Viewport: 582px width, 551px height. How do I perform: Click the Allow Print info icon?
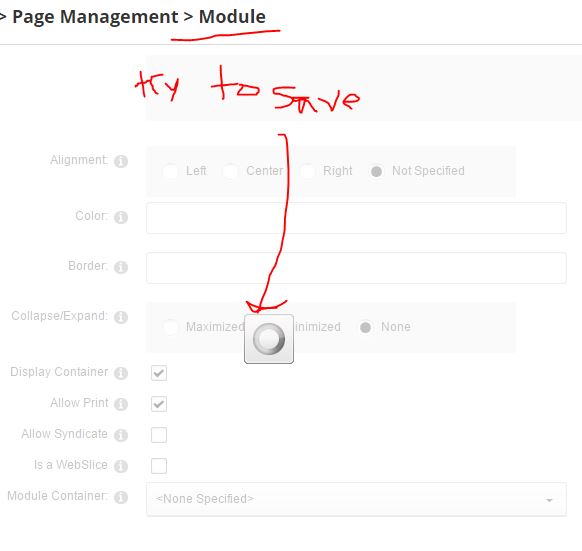click(121, 404)
